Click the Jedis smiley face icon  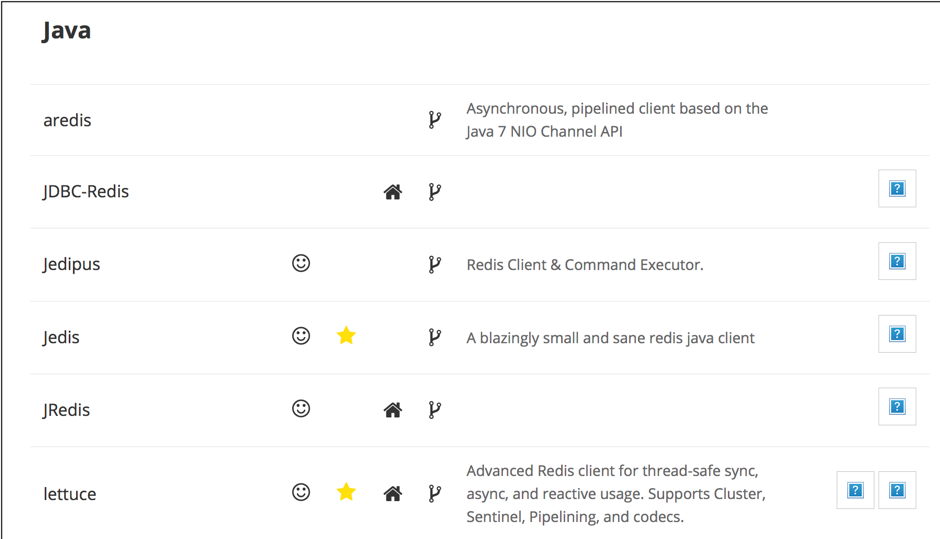point(301,336)
